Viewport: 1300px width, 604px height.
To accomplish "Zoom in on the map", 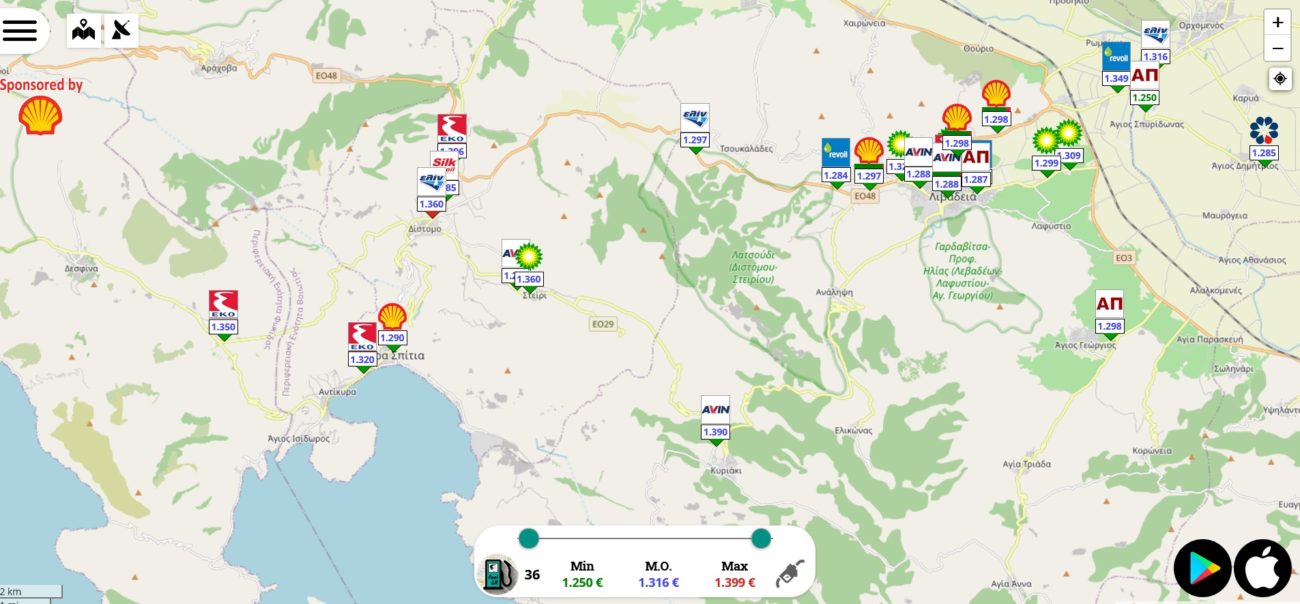I will tap(1278, 22).
